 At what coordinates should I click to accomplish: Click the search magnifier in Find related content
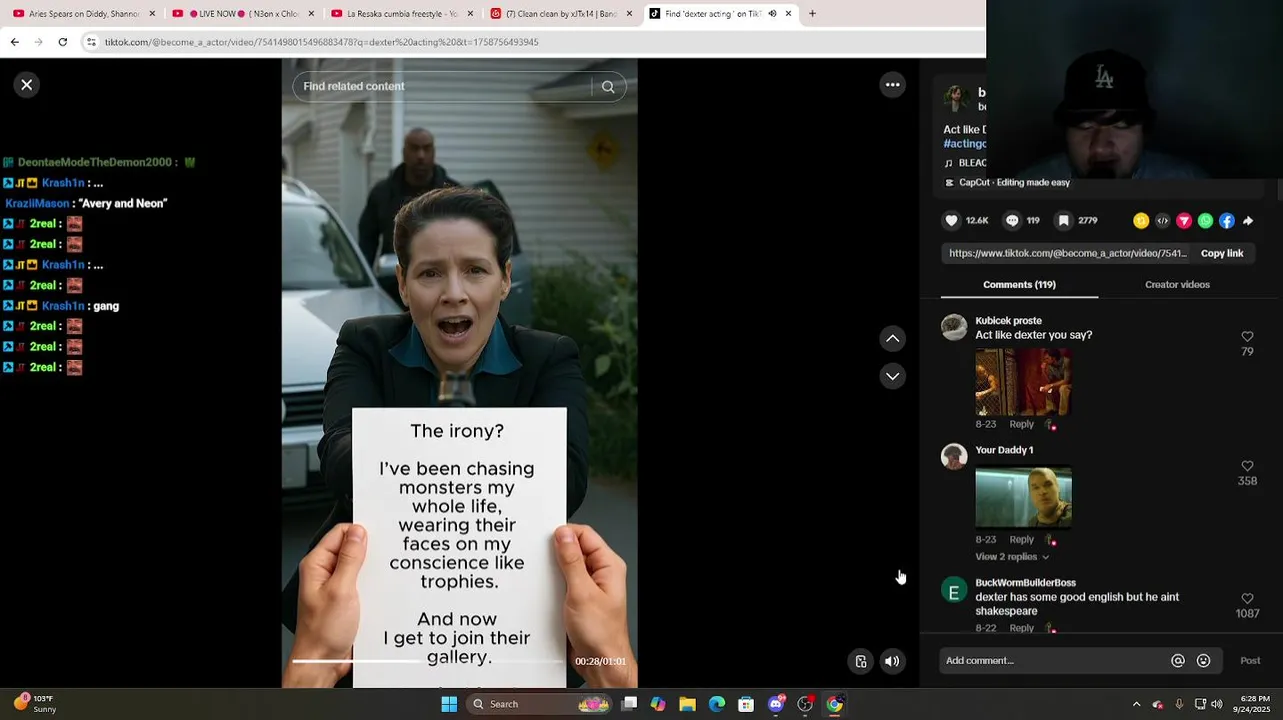(608, 87)
